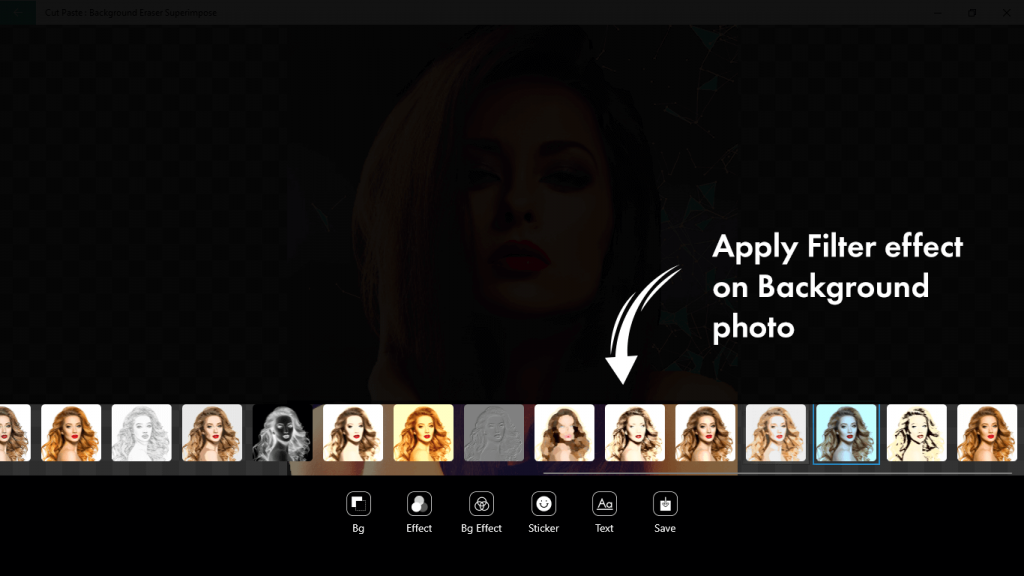This screenshot has width=1024, height=576.
Task: Apply the gray emboss filter thumbnail
Action: point(494,432)
